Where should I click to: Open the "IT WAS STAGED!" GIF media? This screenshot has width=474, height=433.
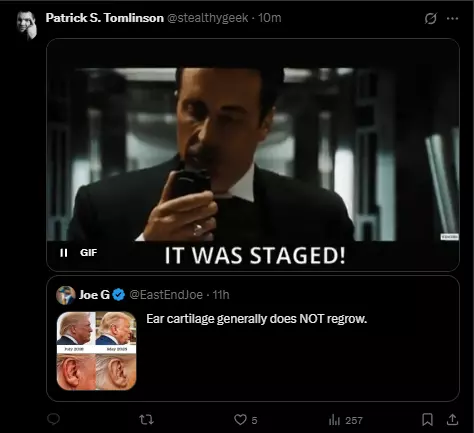[x=253, y=155]
